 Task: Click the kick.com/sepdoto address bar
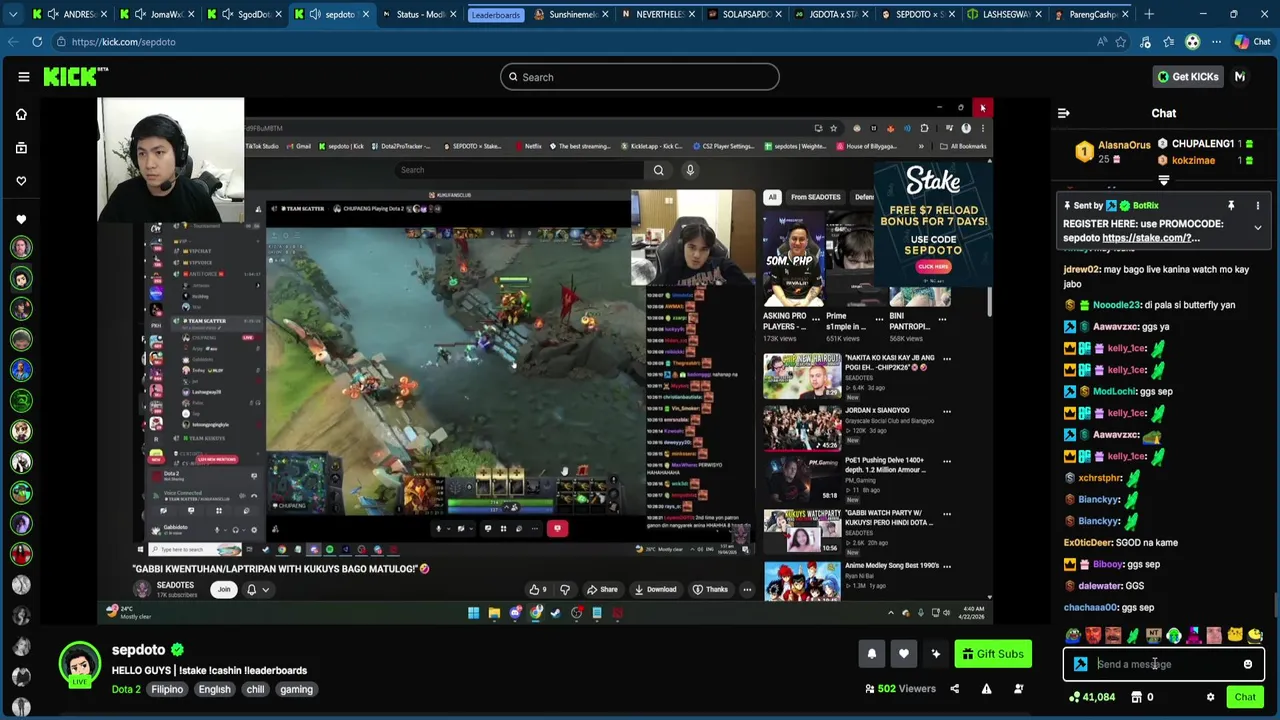570,42
